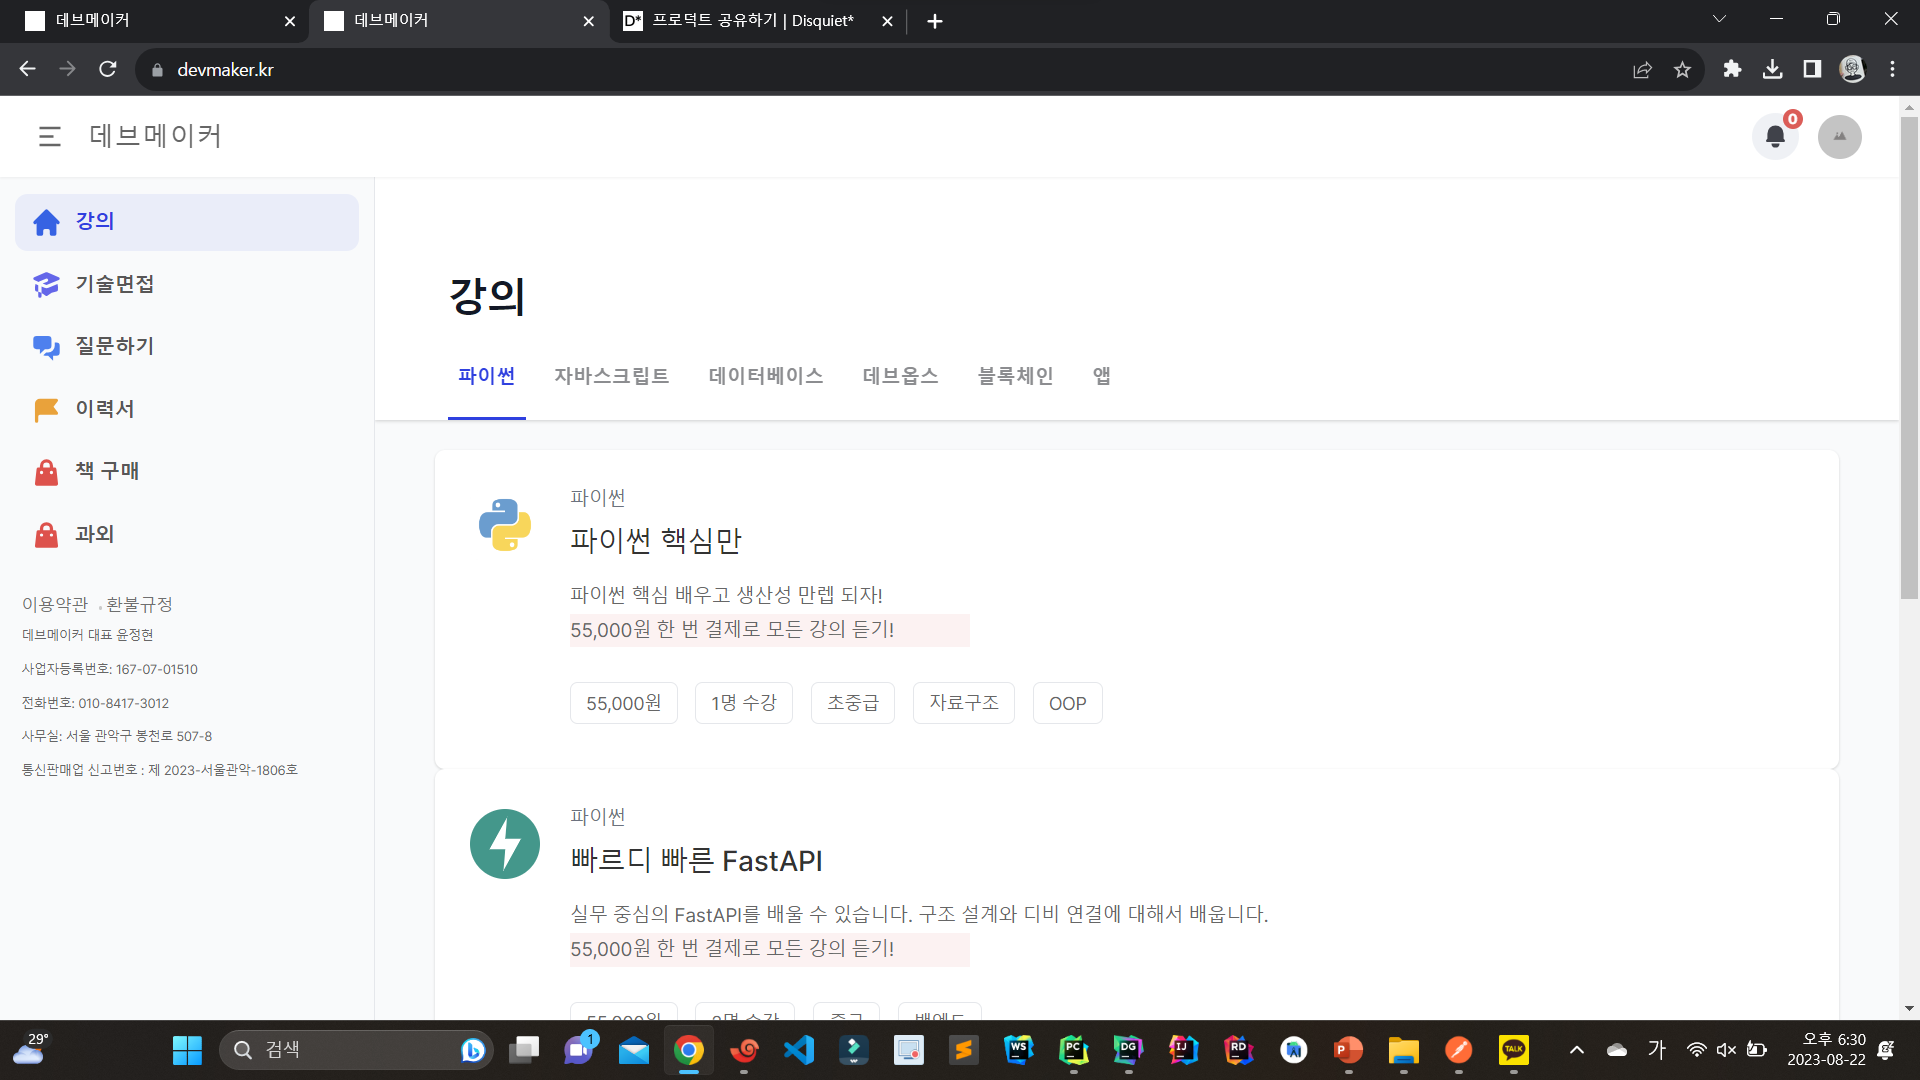Switch to the 데이터베이스 tab

coord(765,376)
